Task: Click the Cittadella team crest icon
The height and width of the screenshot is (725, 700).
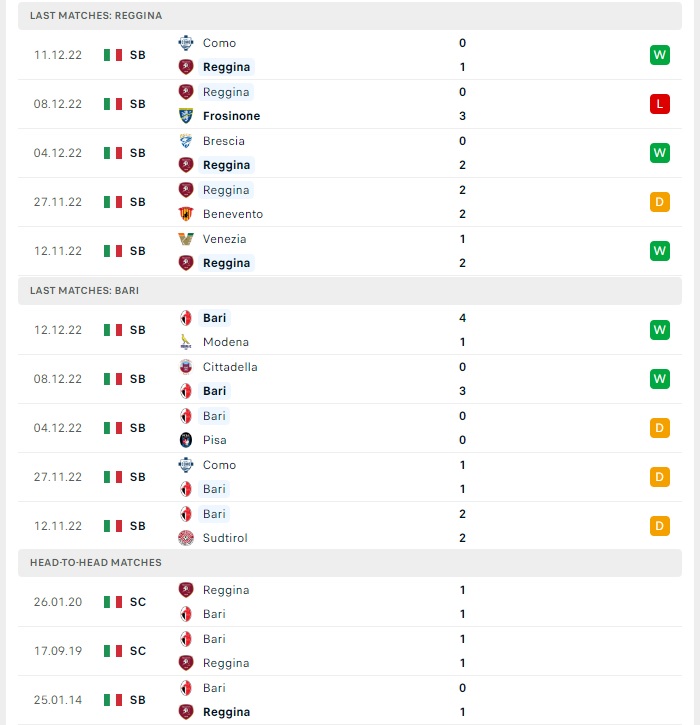Action: pos(186,367)
